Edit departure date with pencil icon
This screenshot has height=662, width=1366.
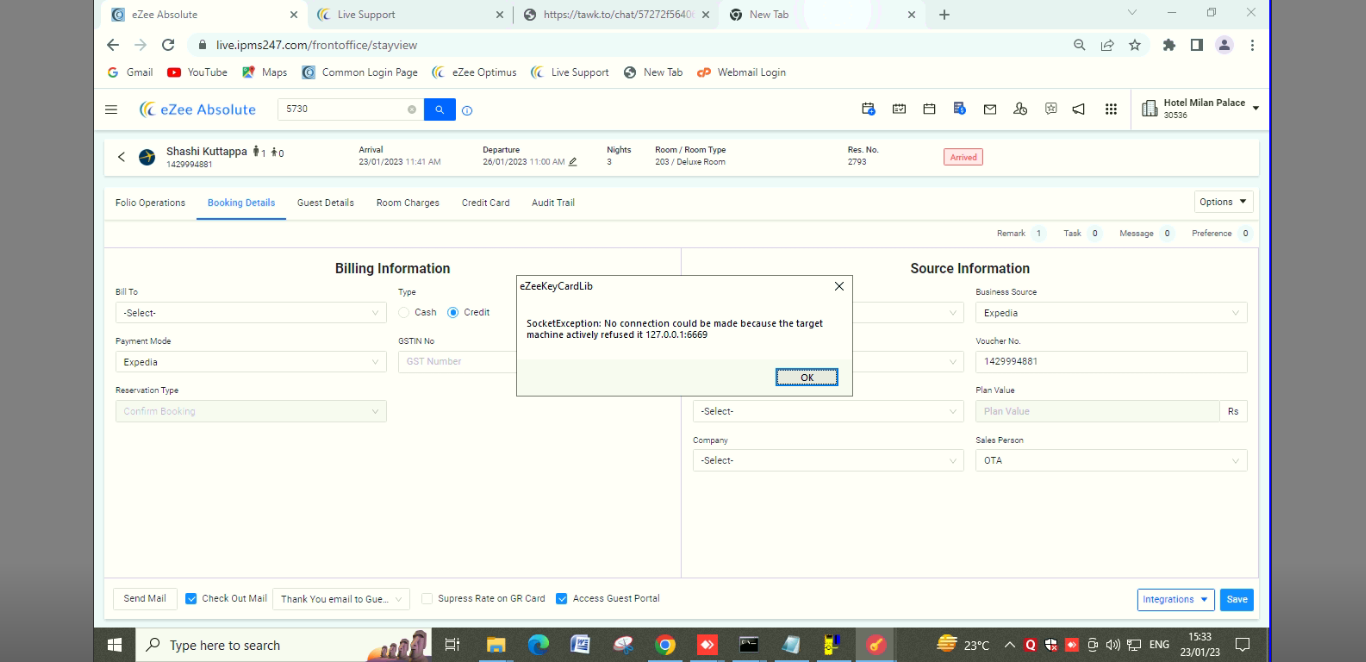click(573, 161)
